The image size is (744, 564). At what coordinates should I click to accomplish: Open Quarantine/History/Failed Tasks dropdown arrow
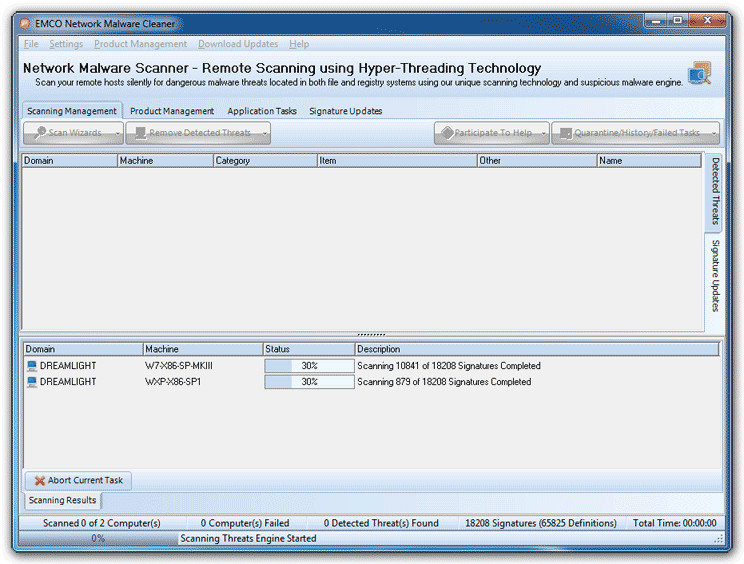[x=714, y=134]
